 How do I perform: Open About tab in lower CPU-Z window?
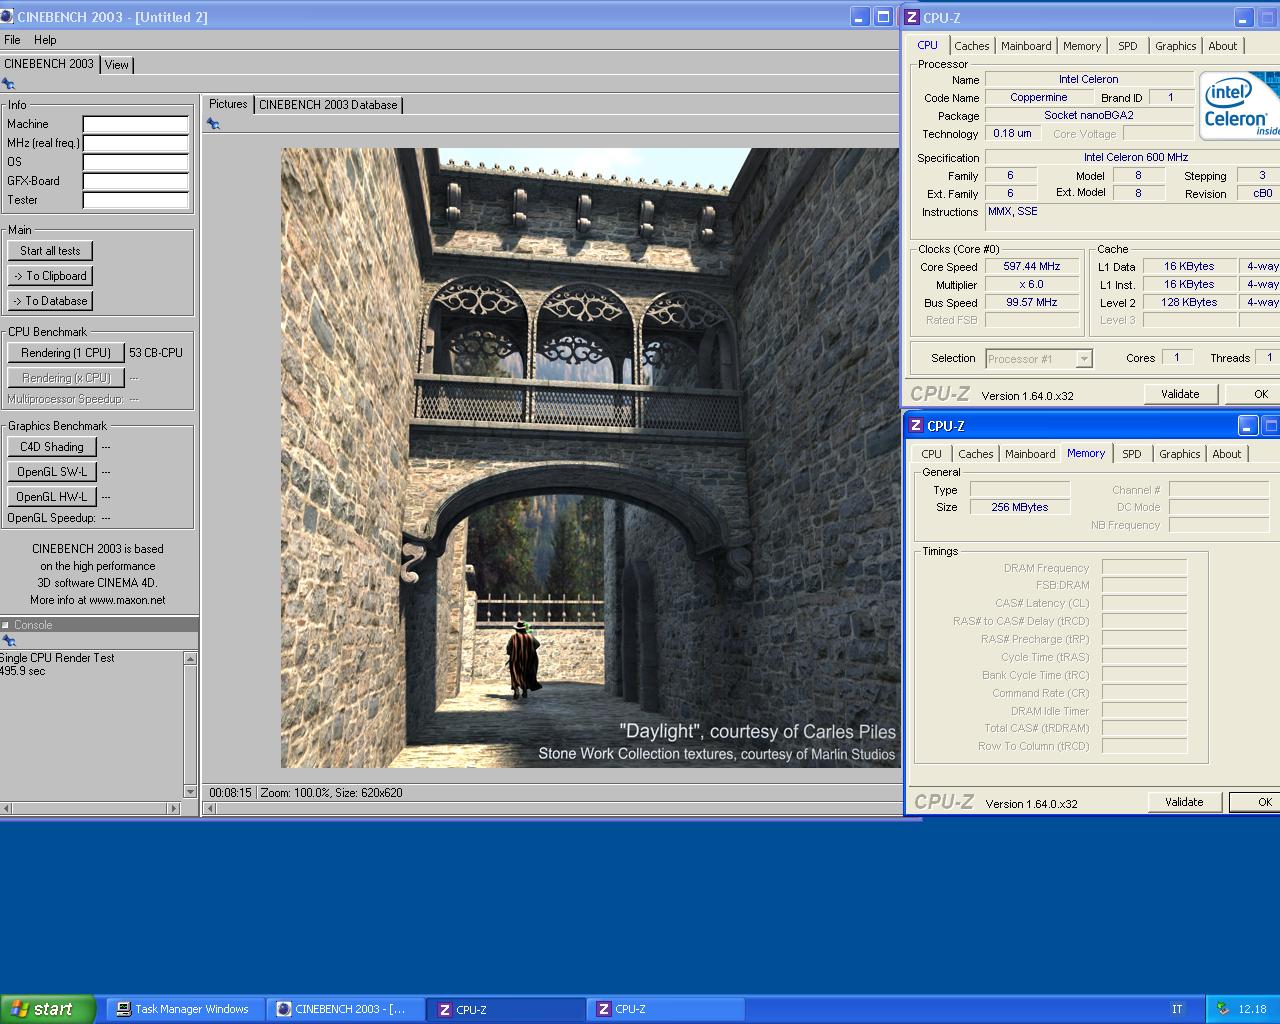[1226, 454]
